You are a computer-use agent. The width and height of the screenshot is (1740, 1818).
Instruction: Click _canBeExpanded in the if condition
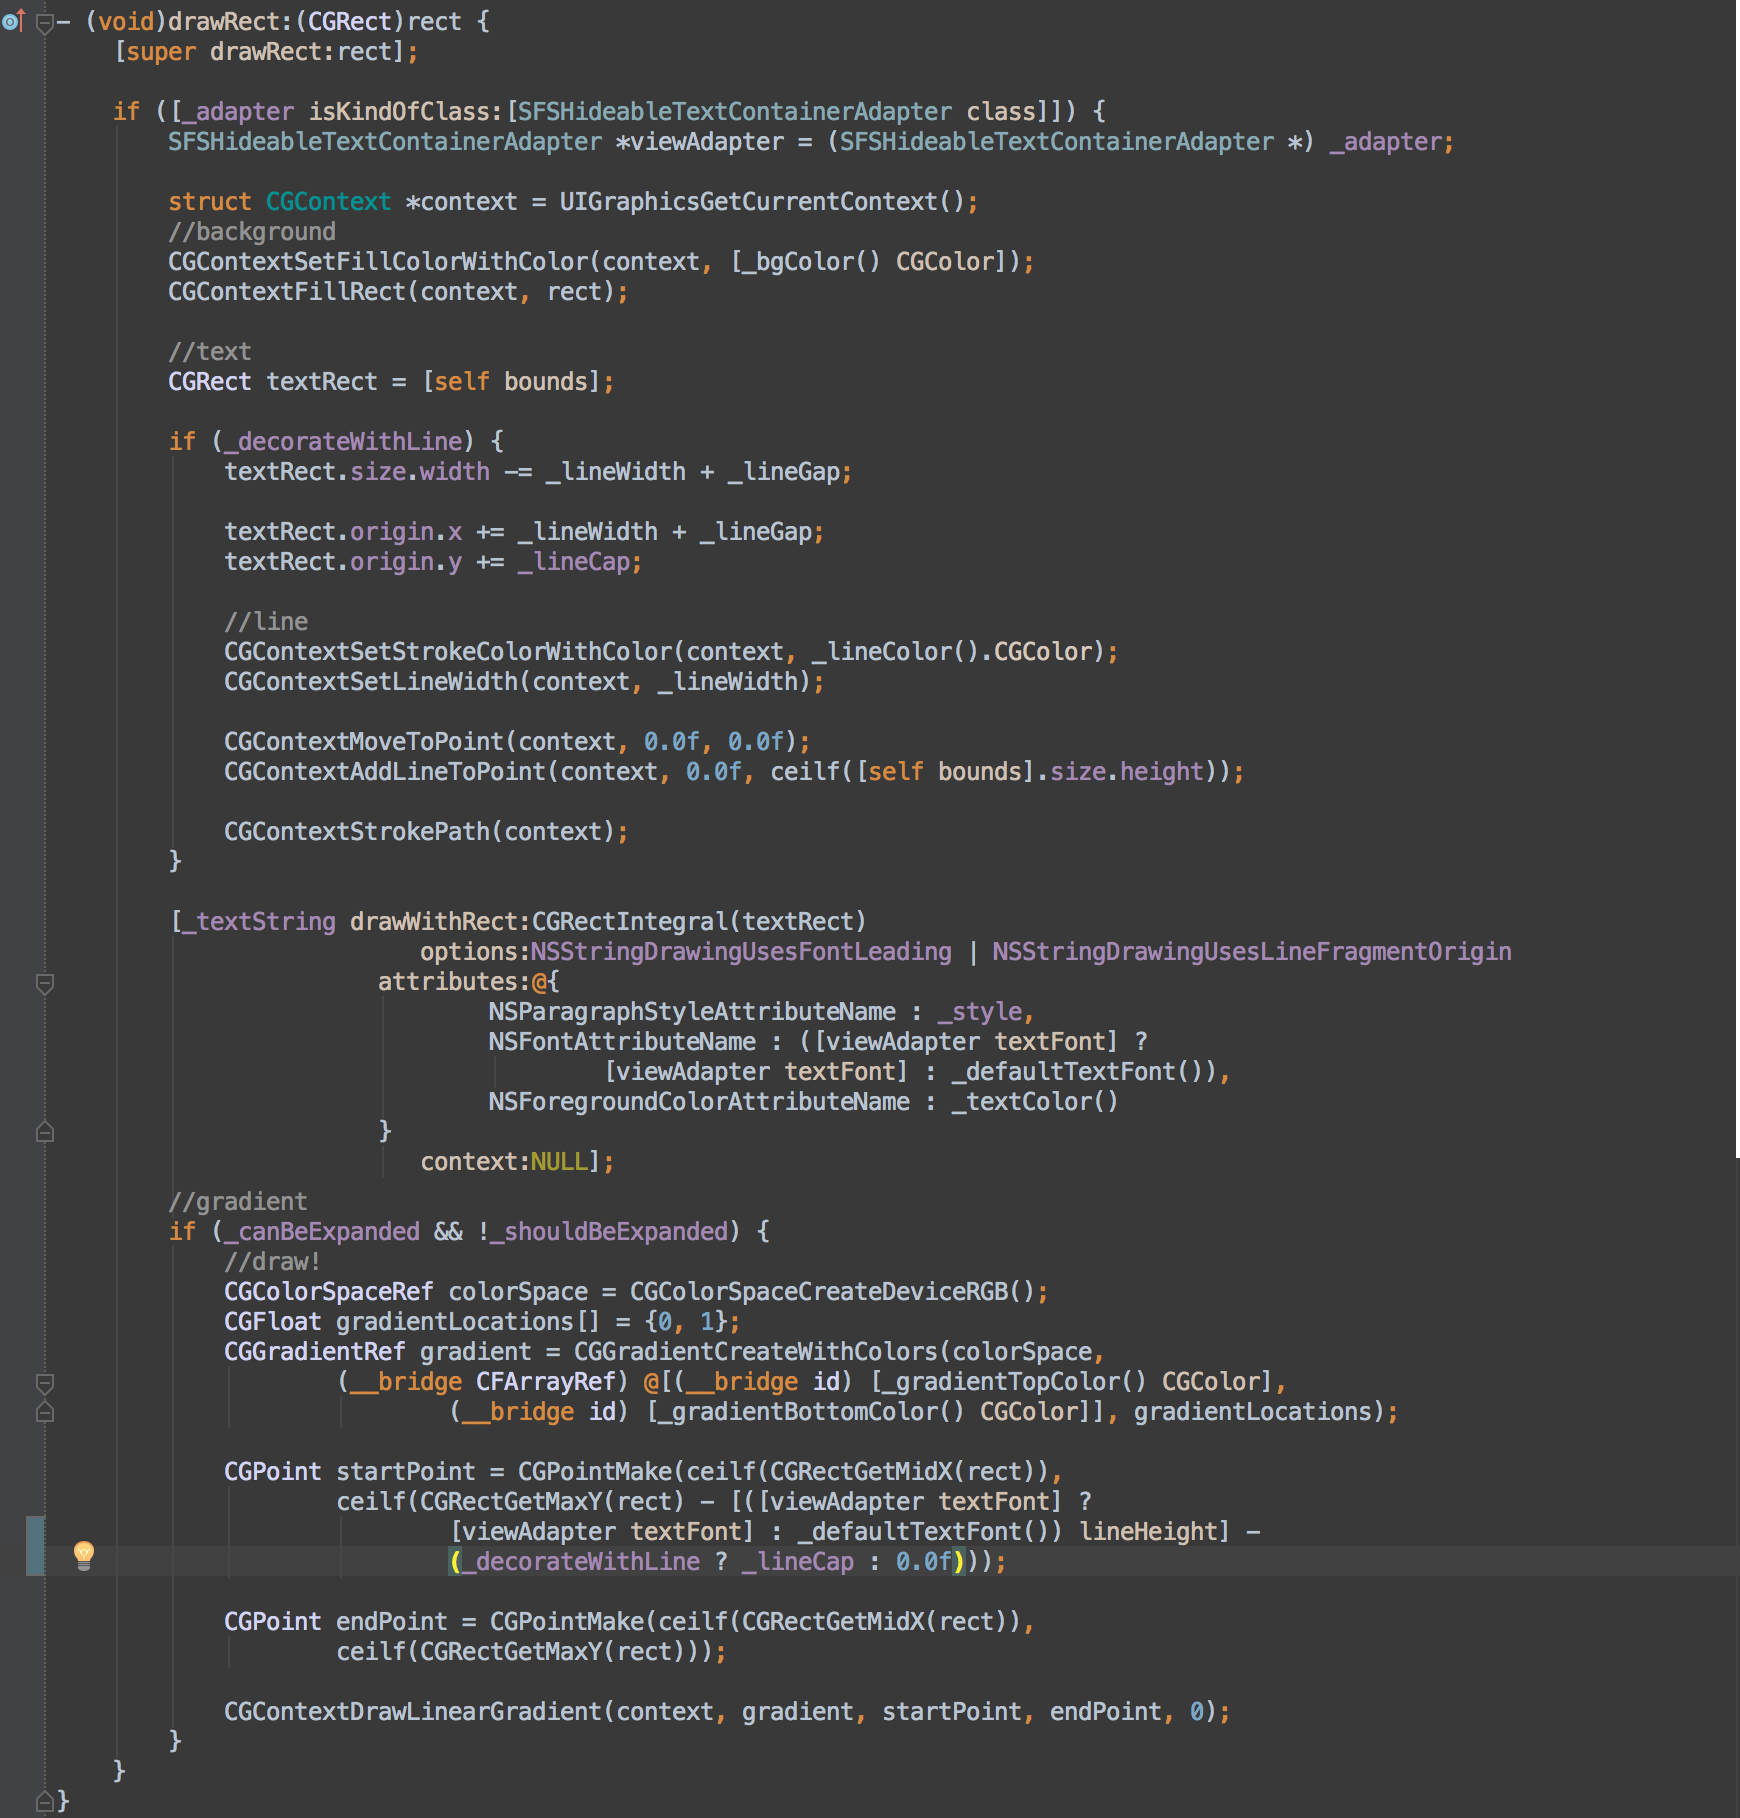pyautogui.click(x=322, y=1232)
